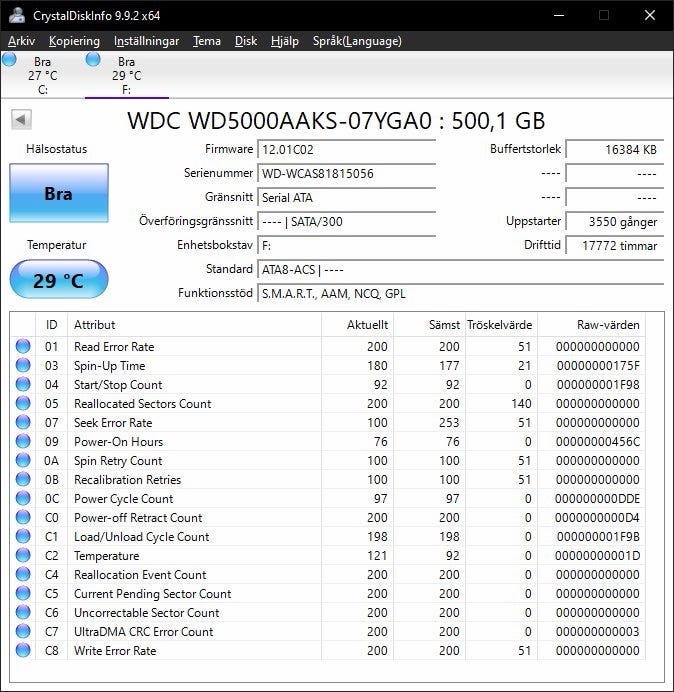Click status orb of Seek Error Rate row

coord(23,422)
